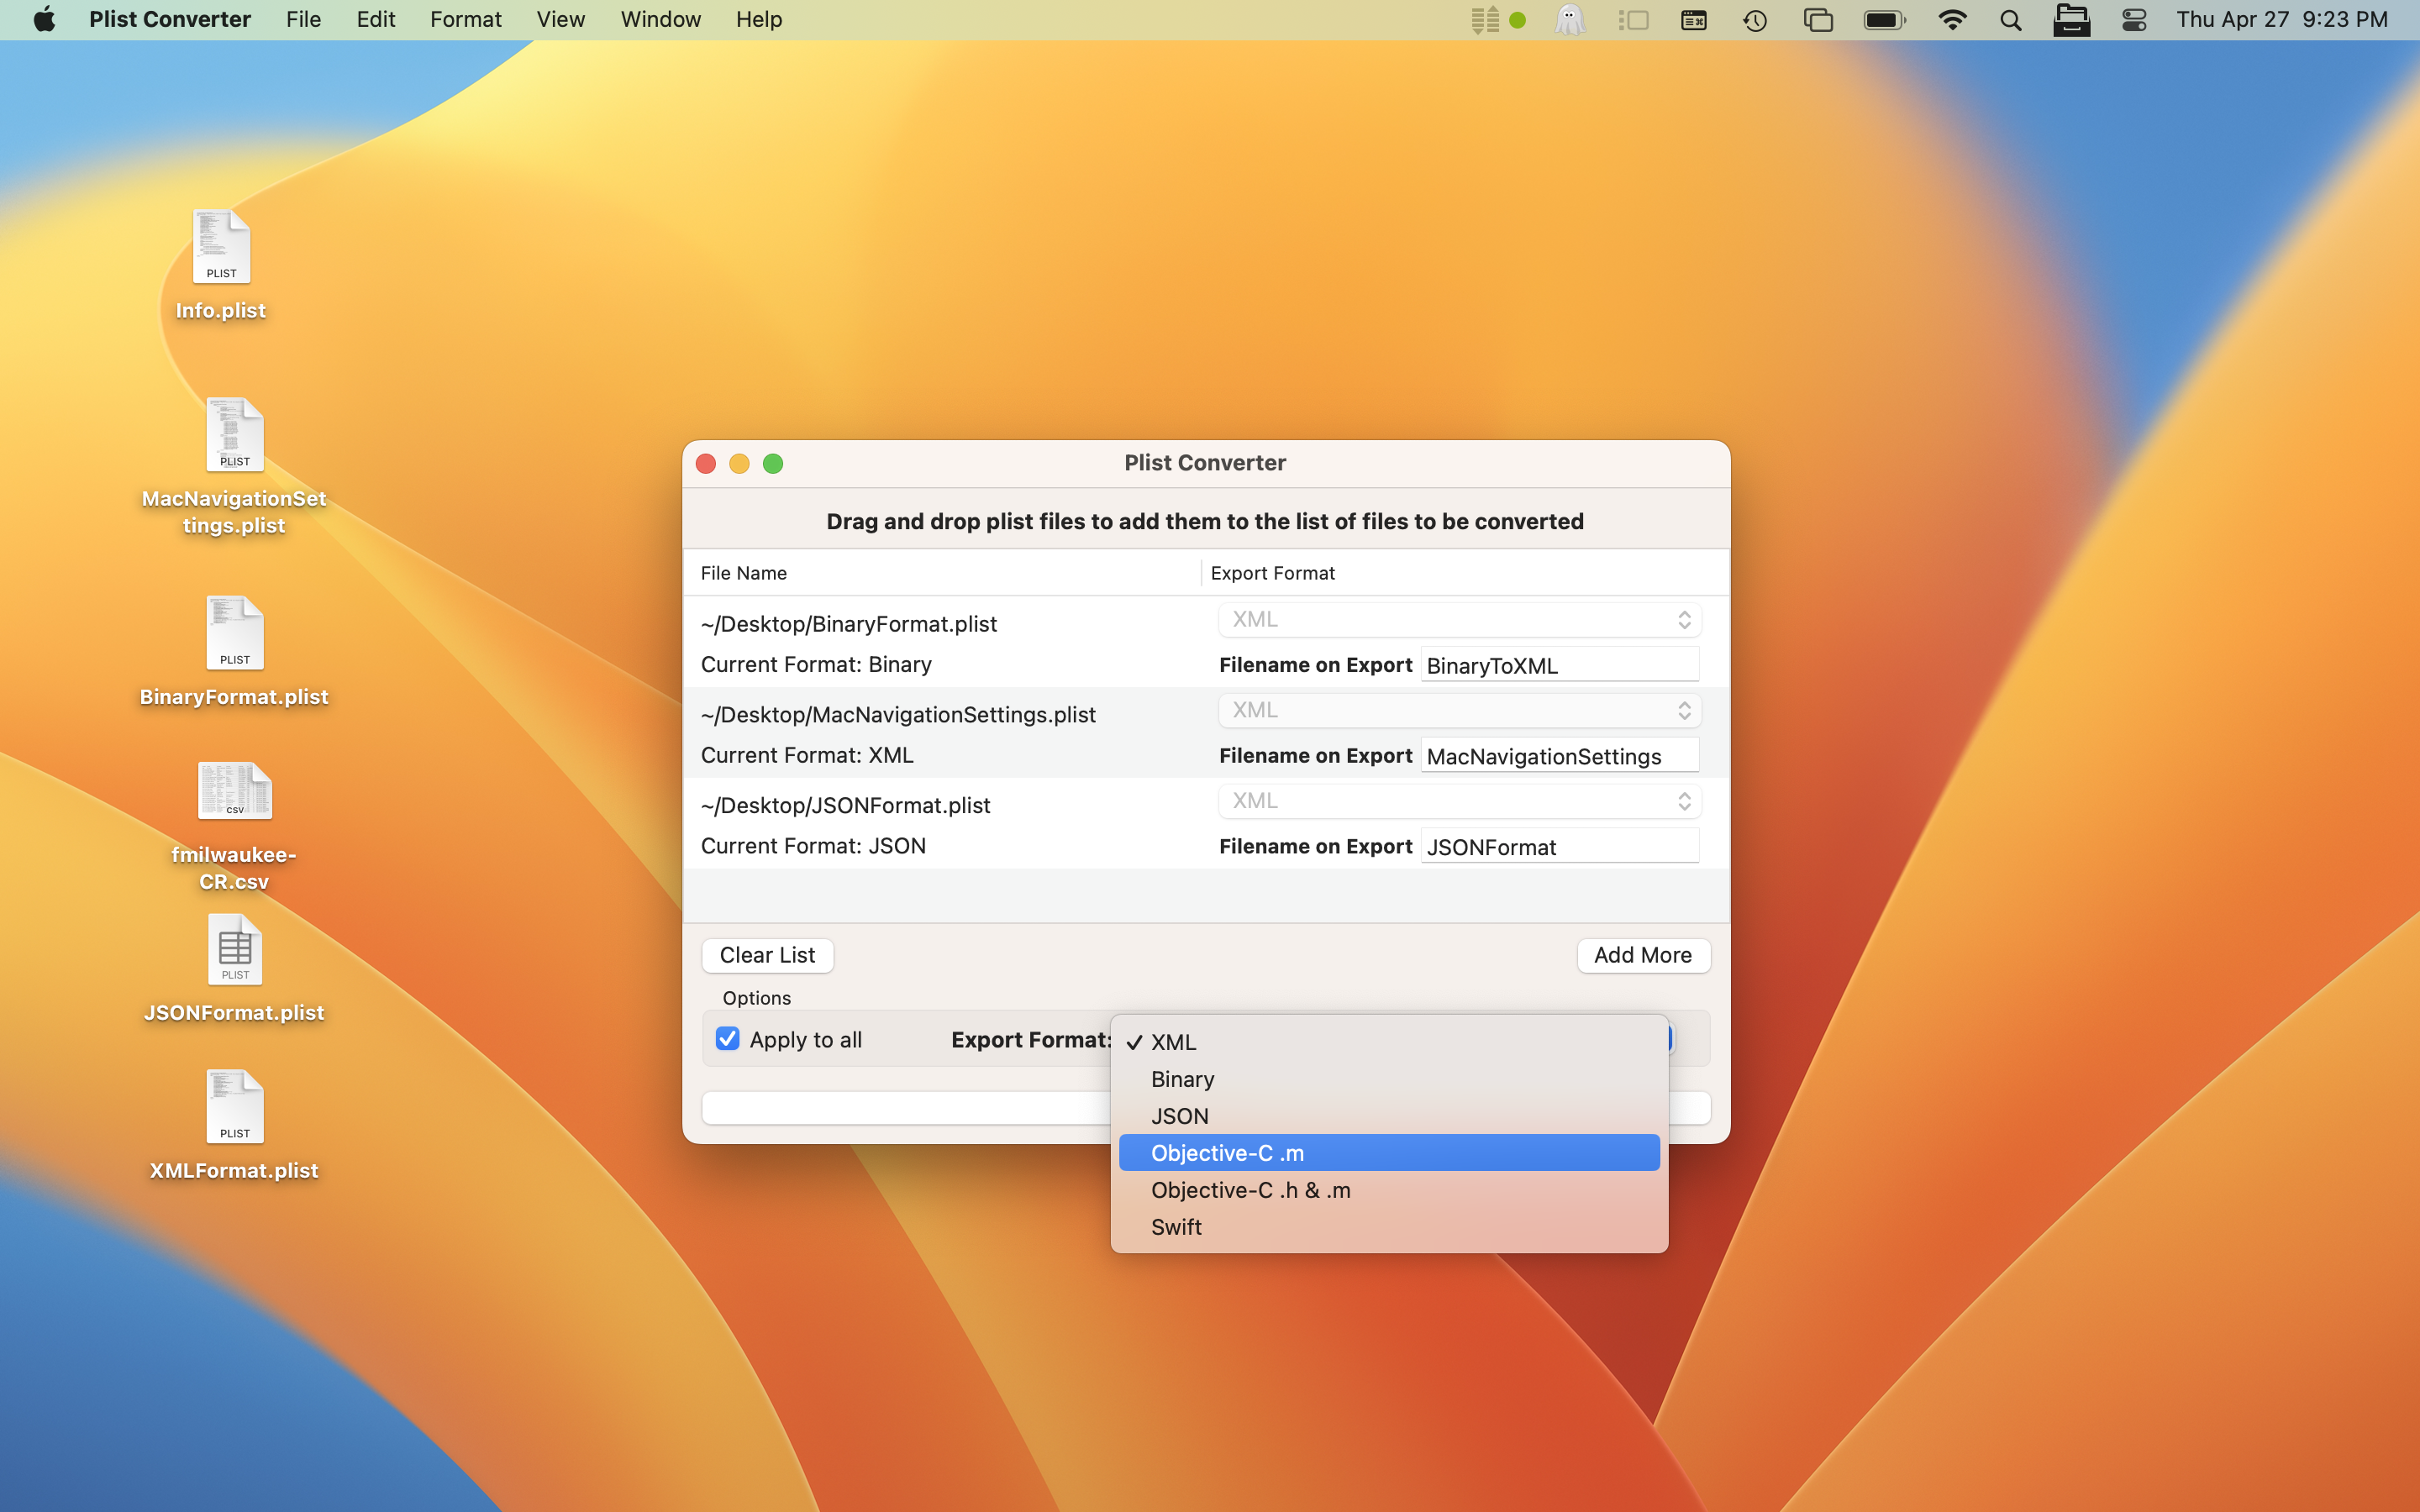Click the stats icon with green dot
The width and height of the screenshot is (2420, 1512).
coord(1498,19)
